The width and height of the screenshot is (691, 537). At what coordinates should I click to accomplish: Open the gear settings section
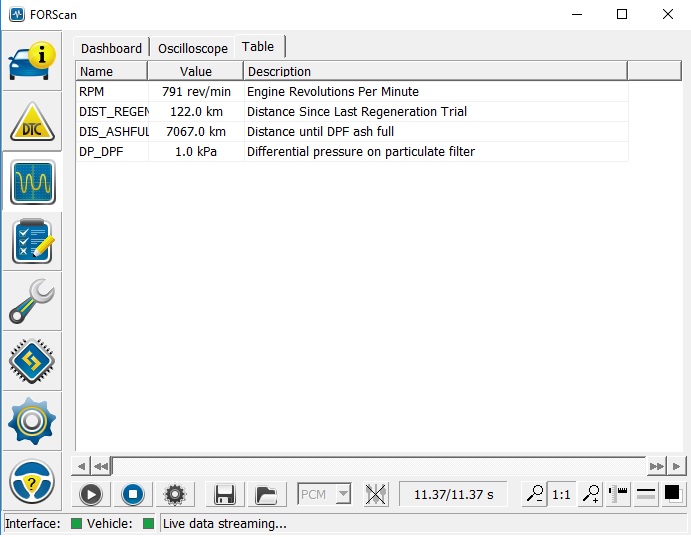click(x=32, y=422)
